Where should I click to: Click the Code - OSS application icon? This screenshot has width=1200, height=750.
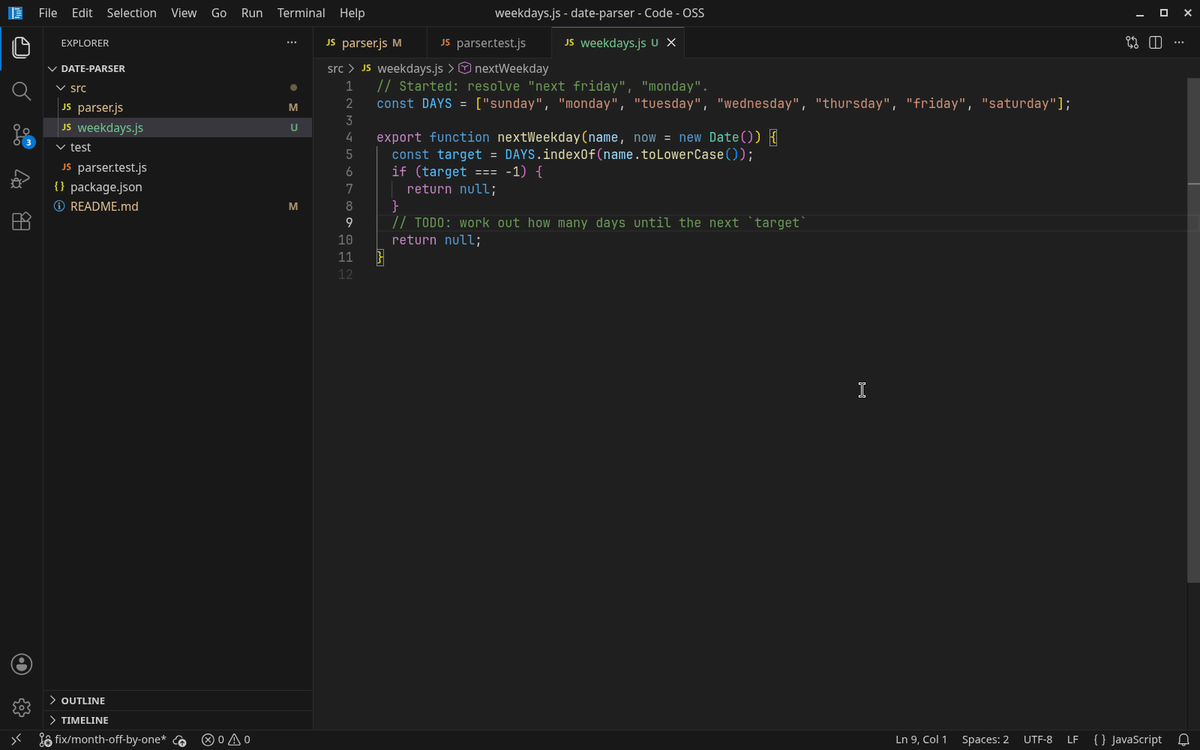tap(15, 13)
